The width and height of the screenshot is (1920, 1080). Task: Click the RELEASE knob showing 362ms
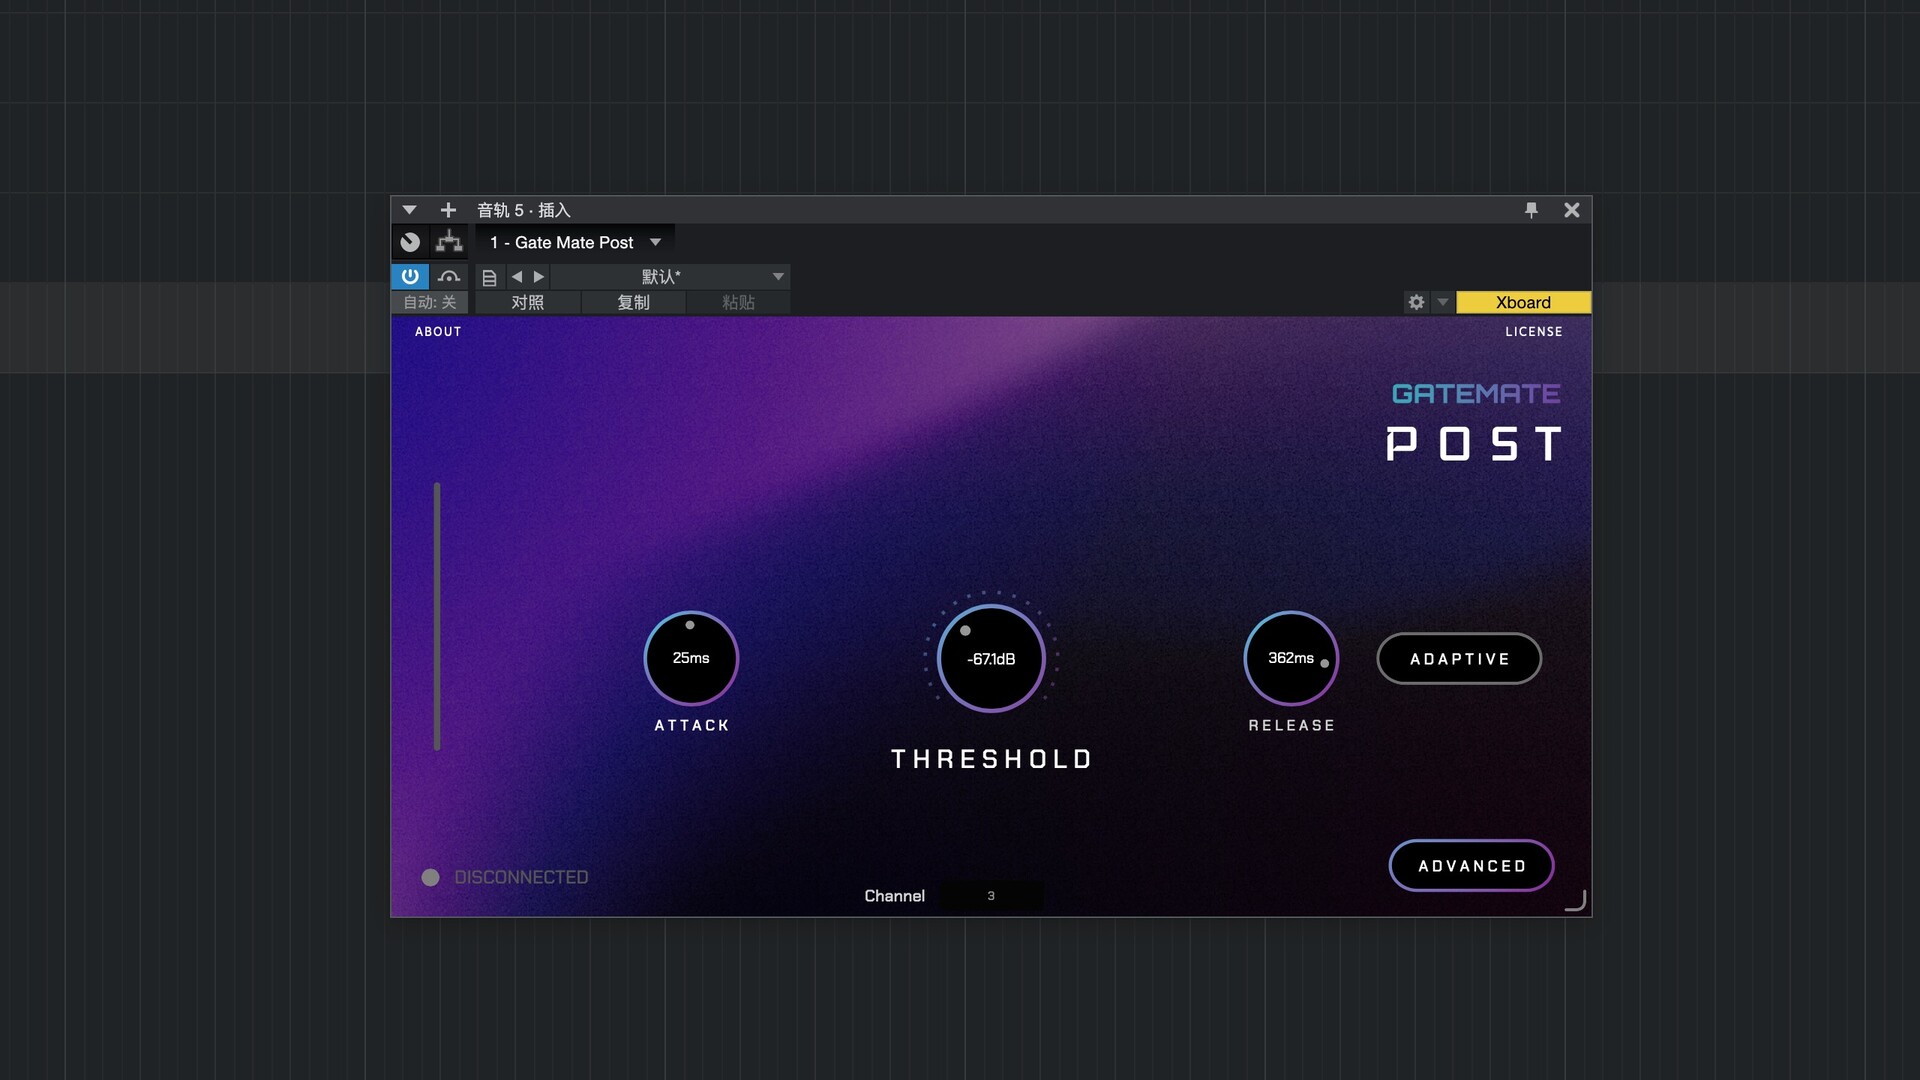[1291, 658]
